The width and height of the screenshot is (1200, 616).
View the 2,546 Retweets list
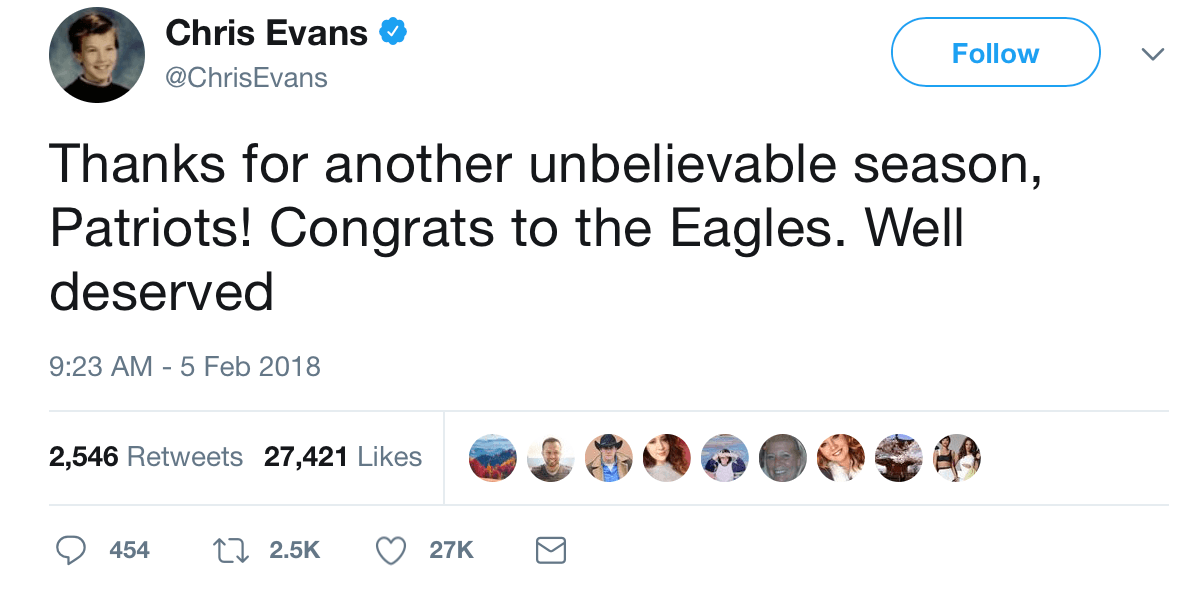tap(146, 458)
